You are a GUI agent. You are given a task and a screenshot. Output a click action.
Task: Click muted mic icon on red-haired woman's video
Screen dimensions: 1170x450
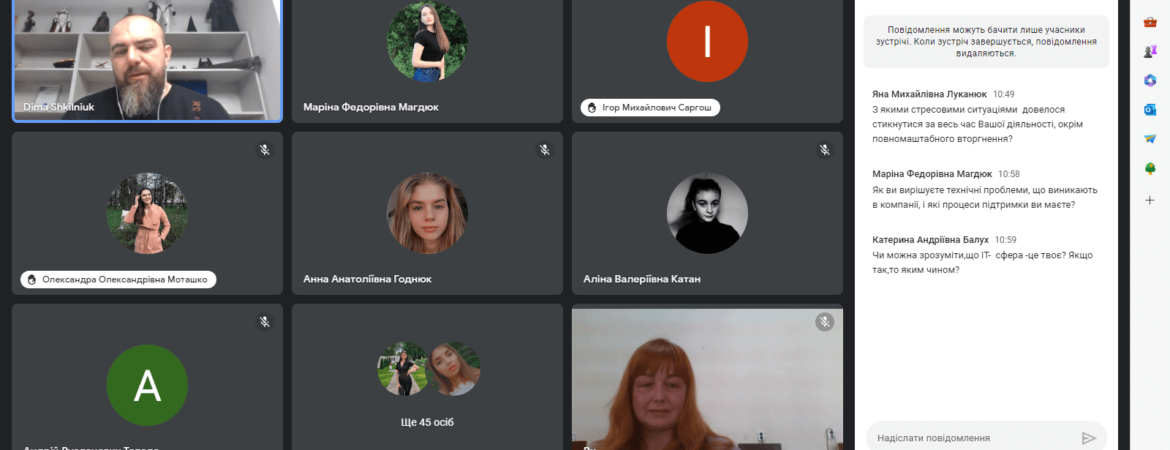coord(825,322)
